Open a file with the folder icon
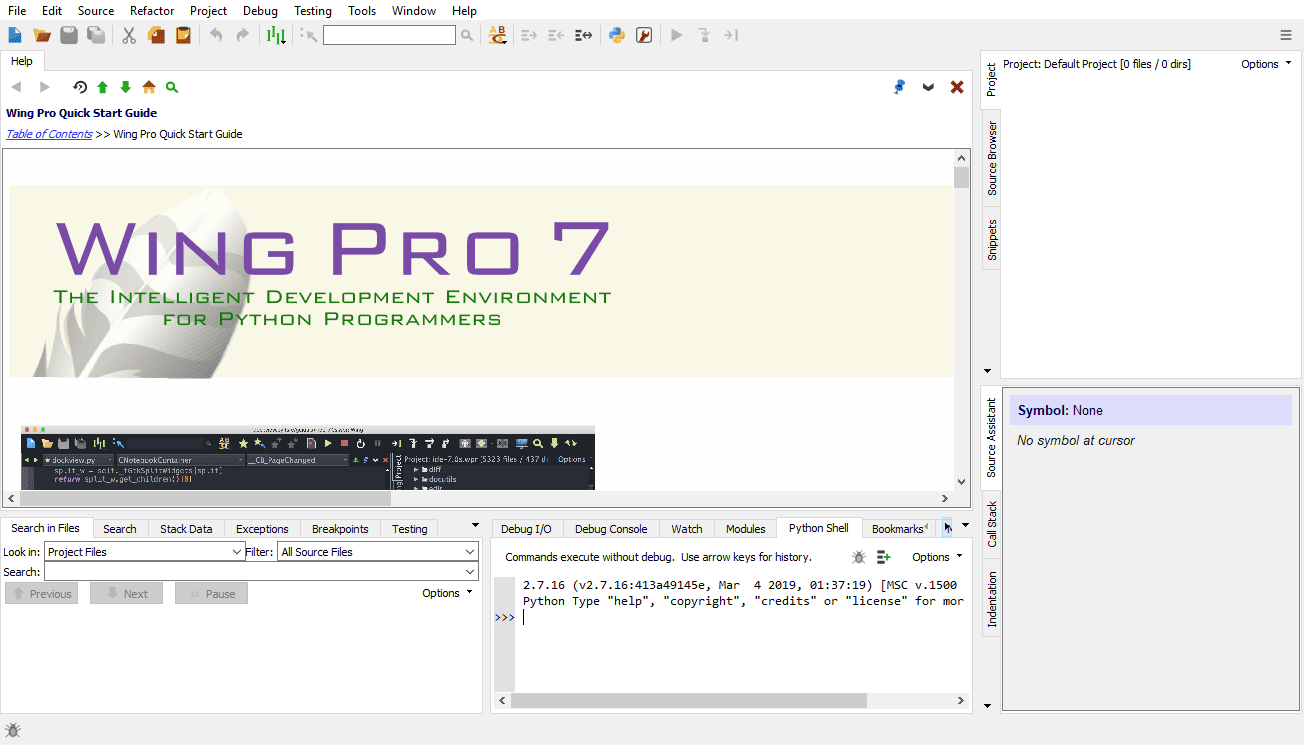This screenshot has height=745, width=1304. 42,35
